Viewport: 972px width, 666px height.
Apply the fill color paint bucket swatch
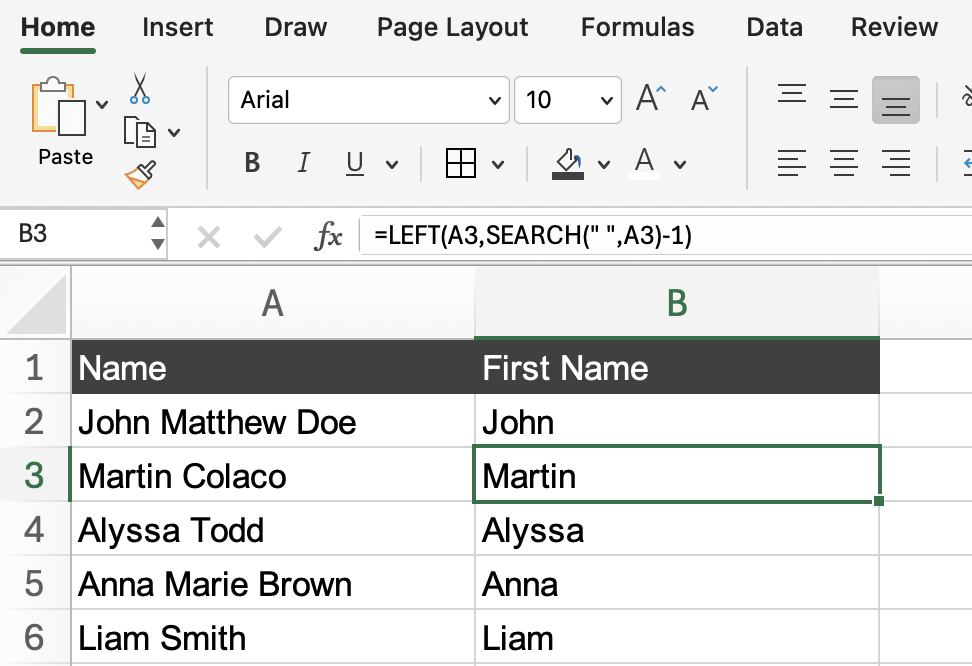568,163
